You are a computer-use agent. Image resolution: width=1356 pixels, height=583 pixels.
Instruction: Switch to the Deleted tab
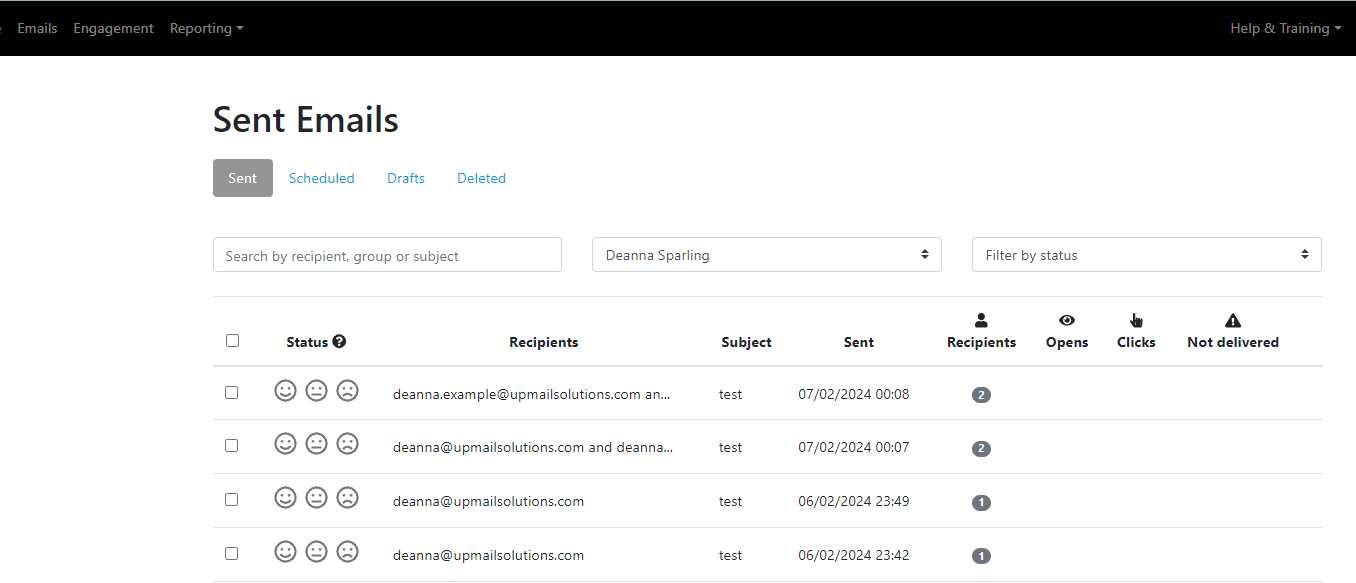(481, 178)
